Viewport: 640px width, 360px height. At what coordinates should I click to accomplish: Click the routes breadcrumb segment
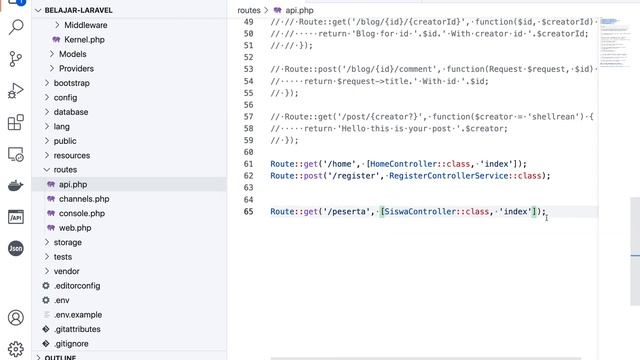(249, 10)
